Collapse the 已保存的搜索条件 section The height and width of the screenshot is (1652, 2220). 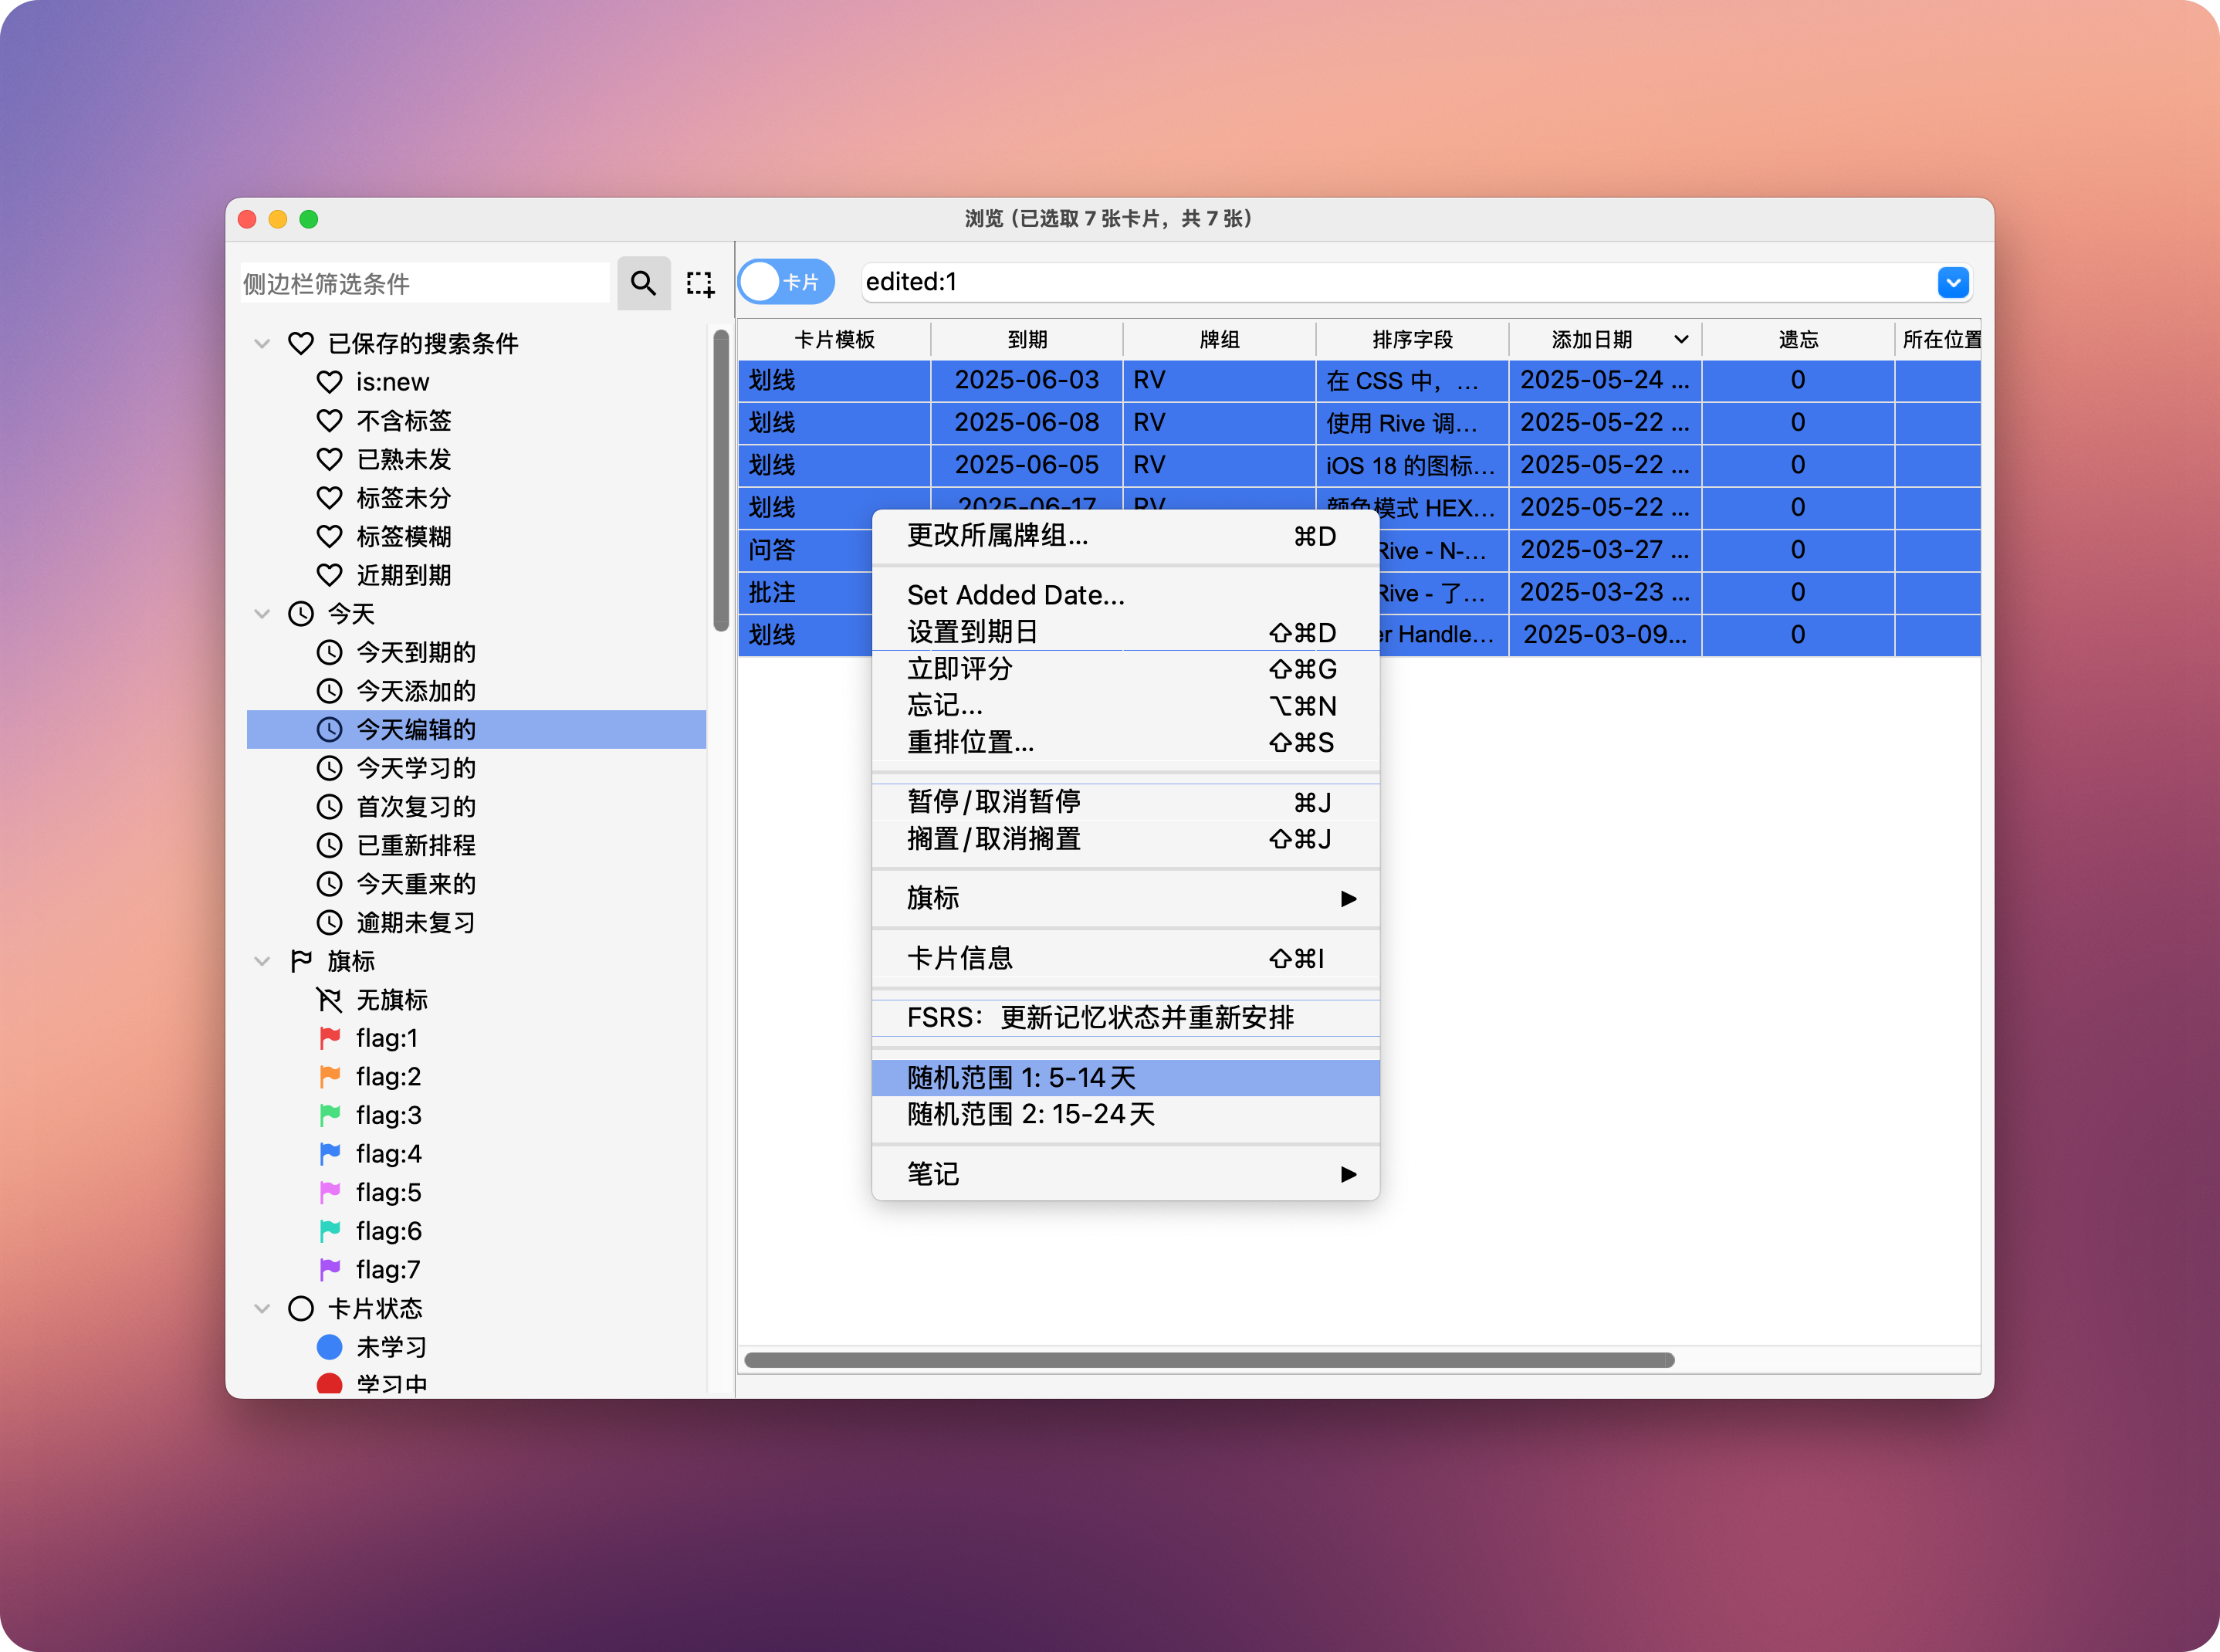click(x=262, y=344)
